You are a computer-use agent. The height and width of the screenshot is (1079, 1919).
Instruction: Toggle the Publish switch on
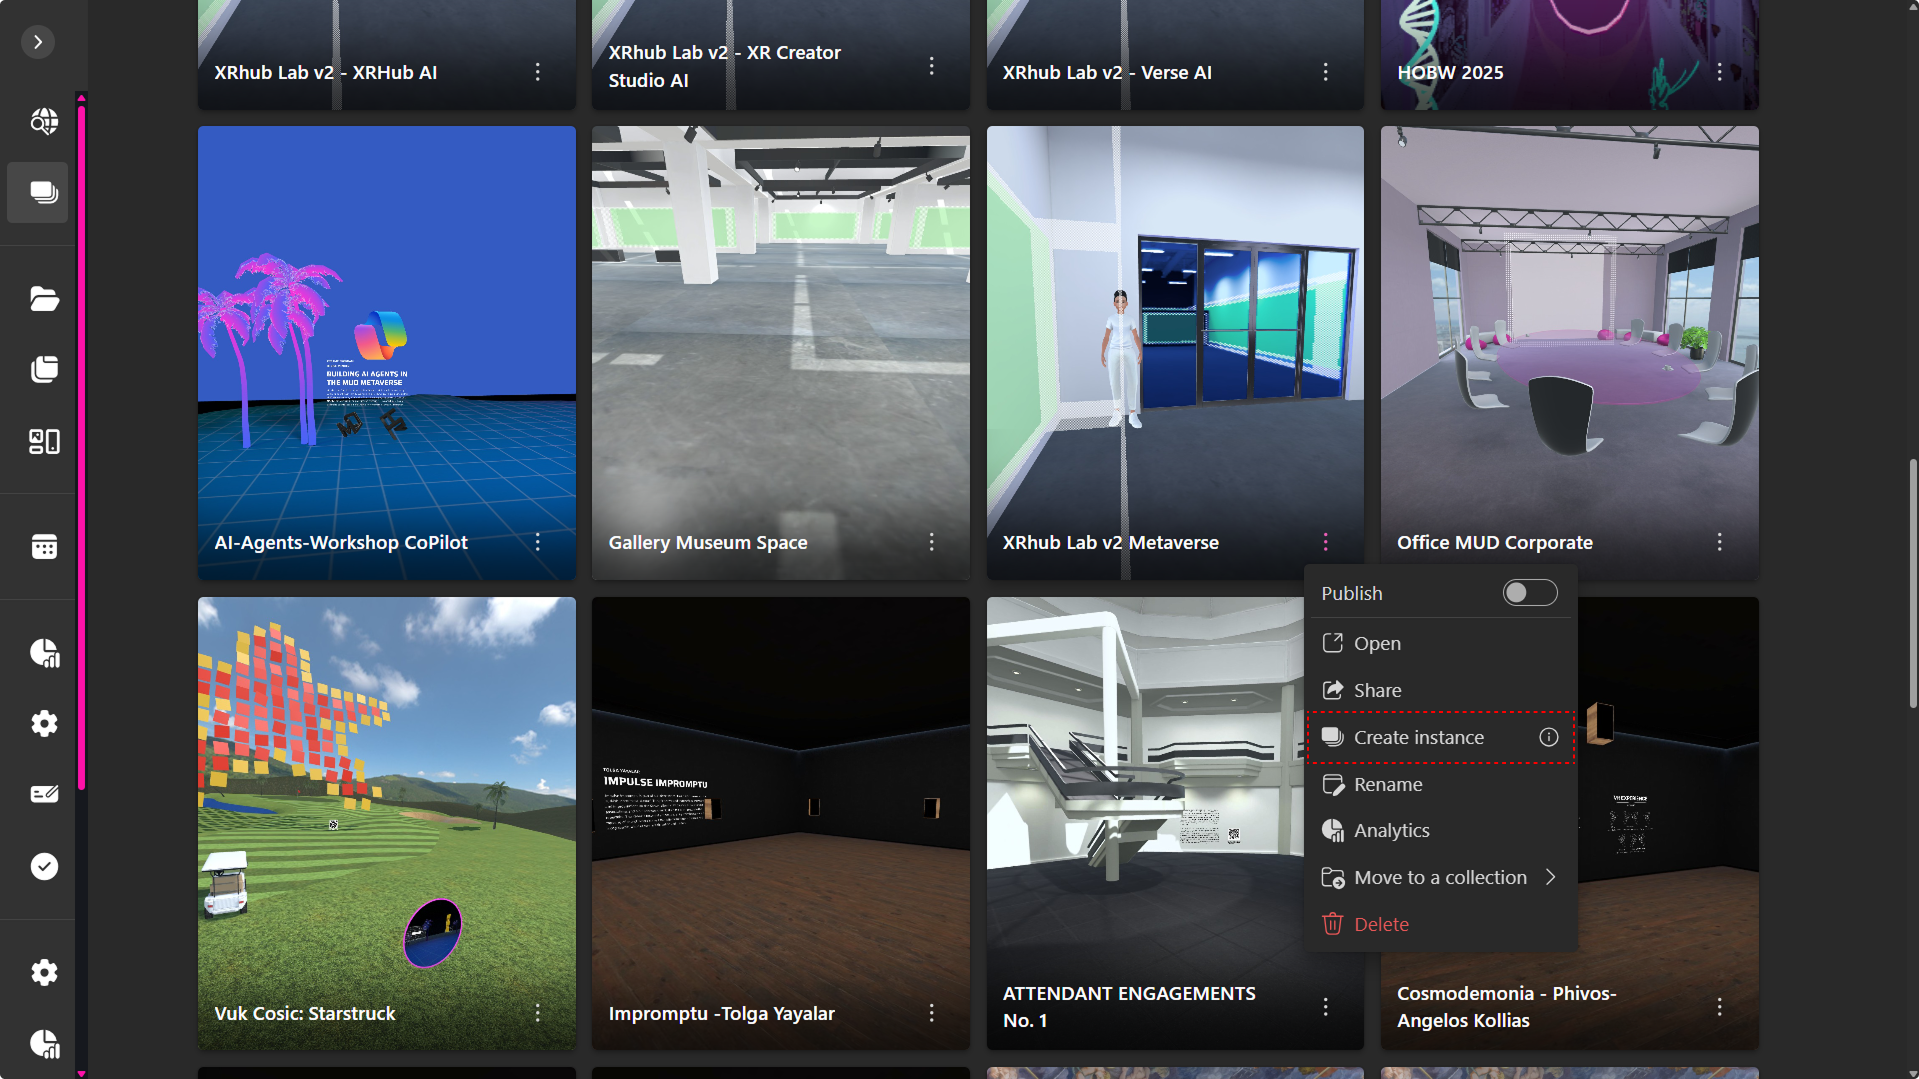1529,593
